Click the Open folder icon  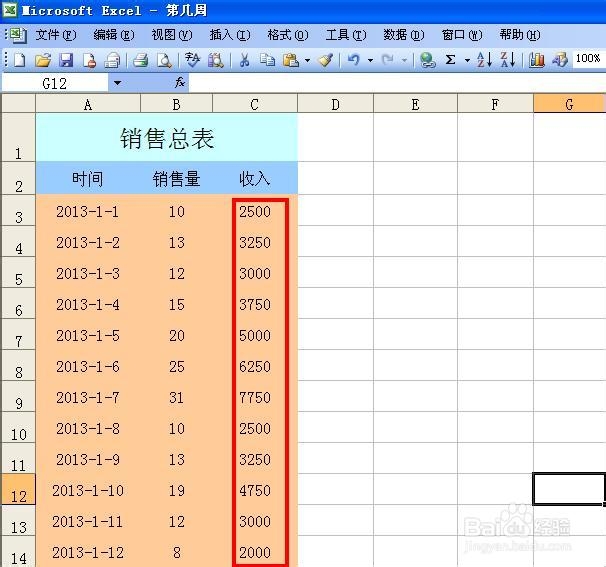pyautogui.click(x=43, y=60)
